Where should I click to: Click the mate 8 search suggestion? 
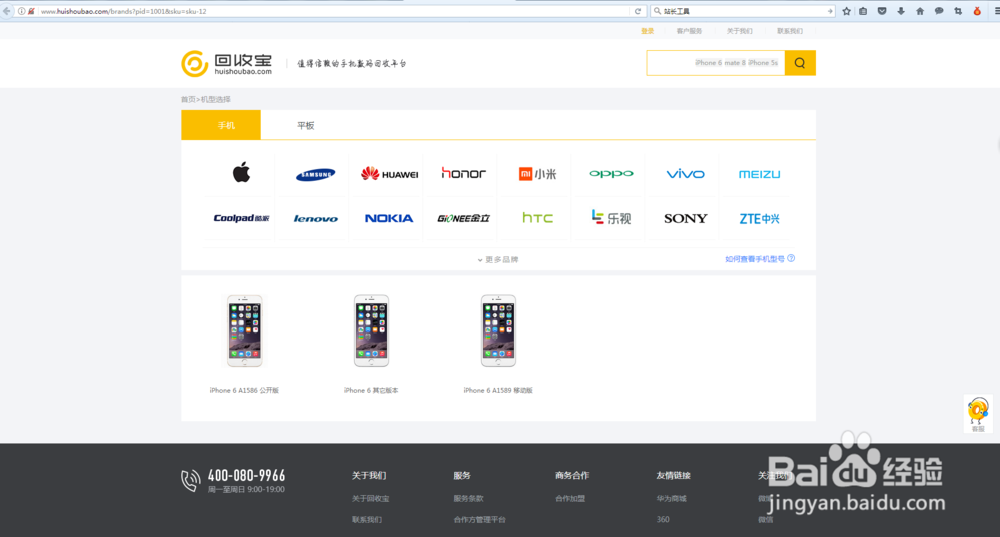pos(735,63)
